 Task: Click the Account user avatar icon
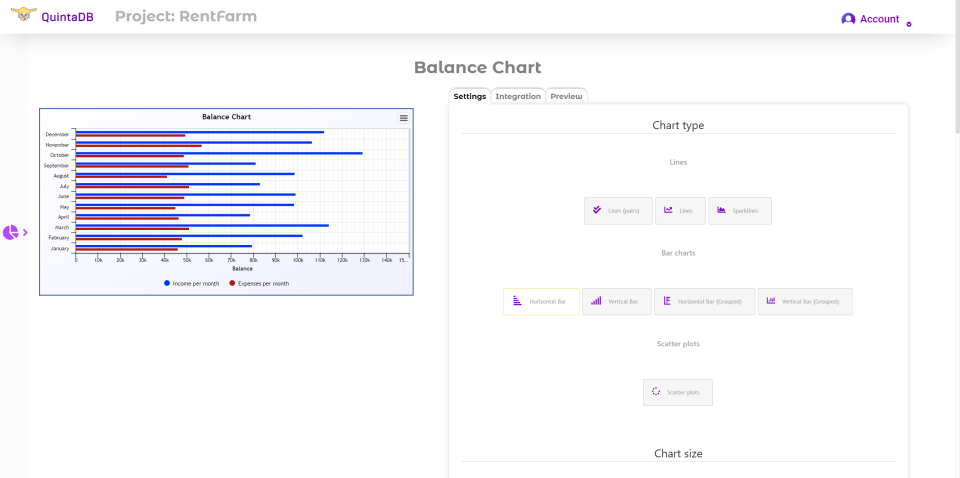pos(848,19)
